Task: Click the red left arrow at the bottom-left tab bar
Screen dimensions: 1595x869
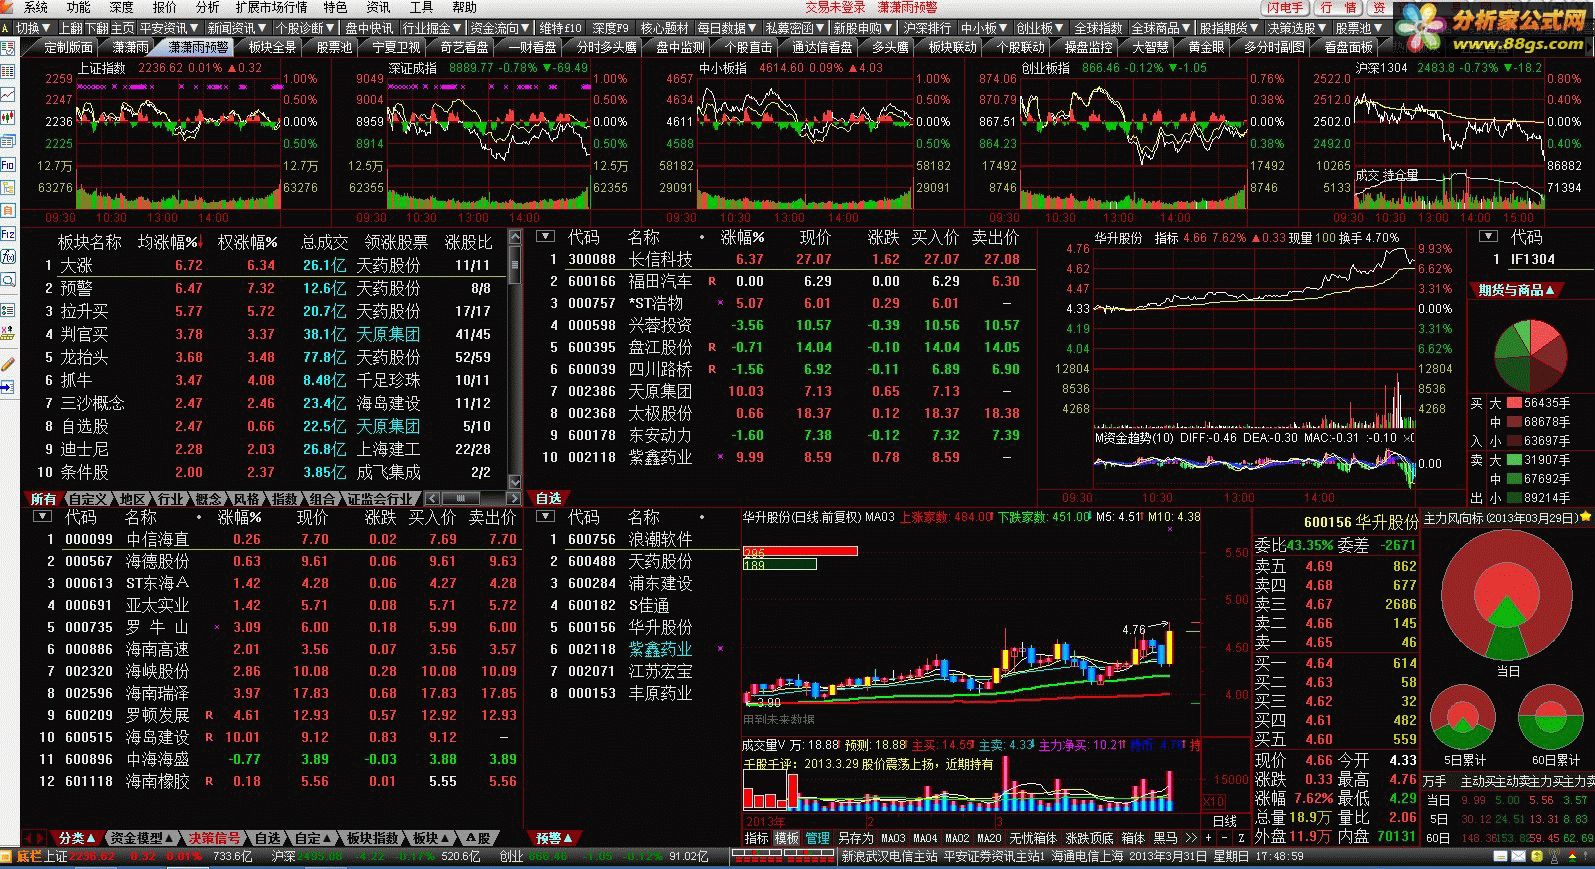Action: tap(28, 838)
